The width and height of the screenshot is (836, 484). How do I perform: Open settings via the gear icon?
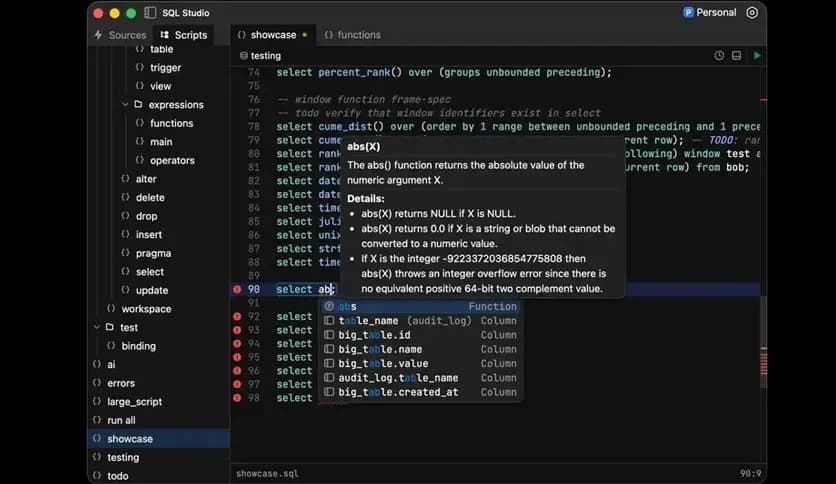[752, 13]
